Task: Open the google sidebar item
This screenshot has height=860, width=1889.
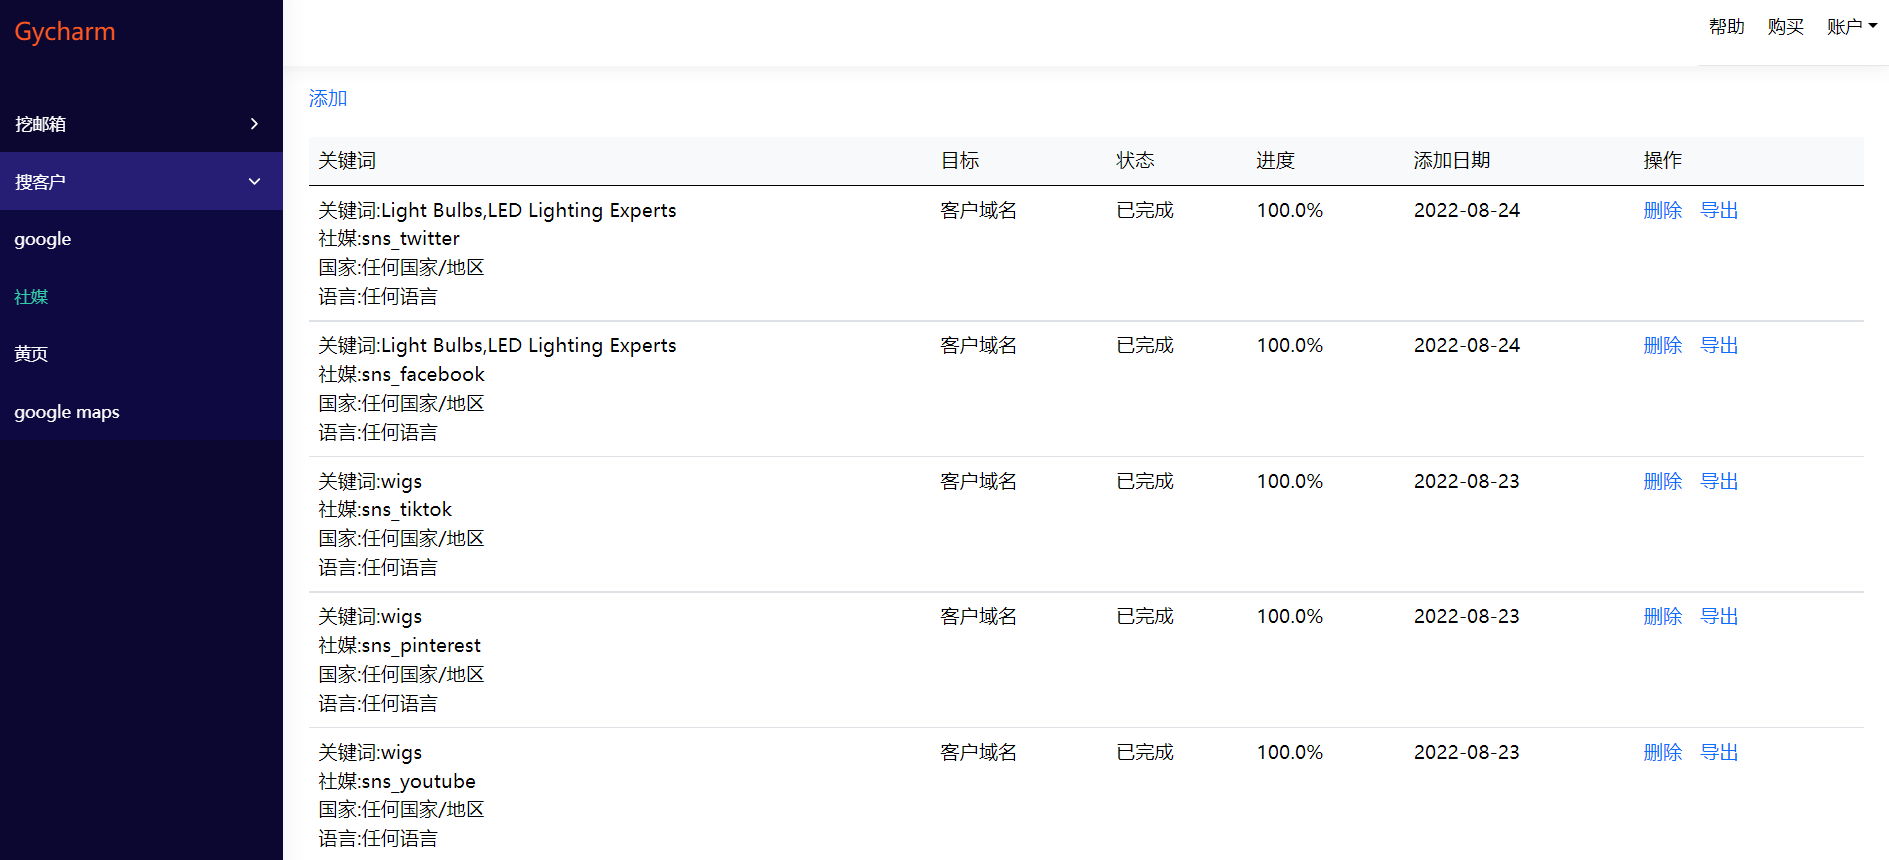Action: click(43, 239)
